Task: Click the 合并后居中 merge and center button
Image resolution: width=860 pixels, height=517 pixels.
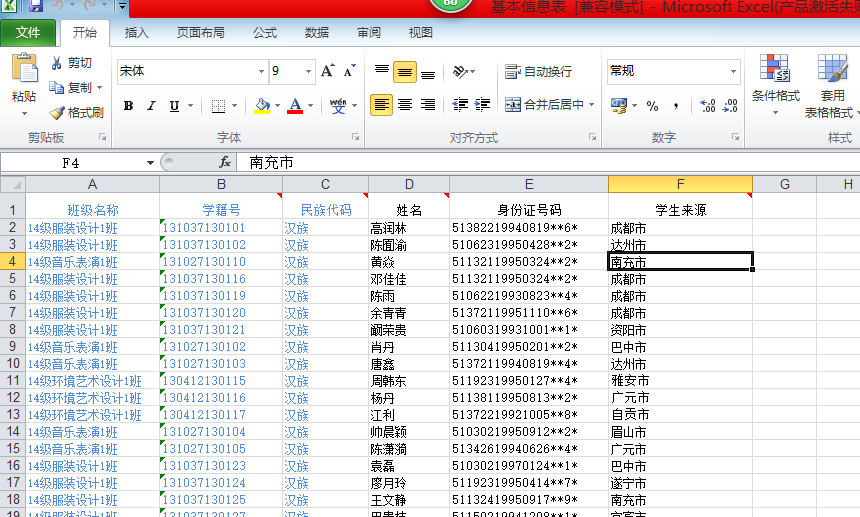Action: pyautogui.click(x=549, y=105)
